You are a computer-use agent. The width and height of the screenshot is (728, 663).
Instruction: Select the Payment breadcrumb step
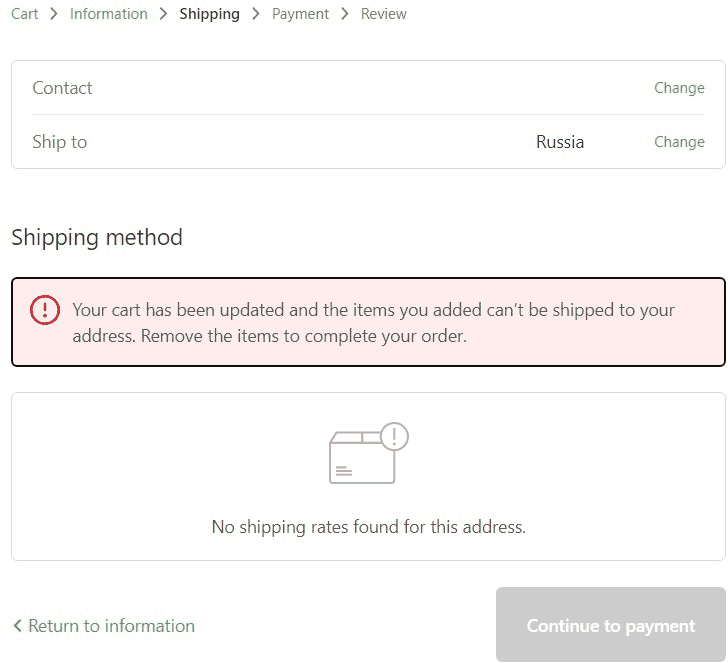[300, 14]
